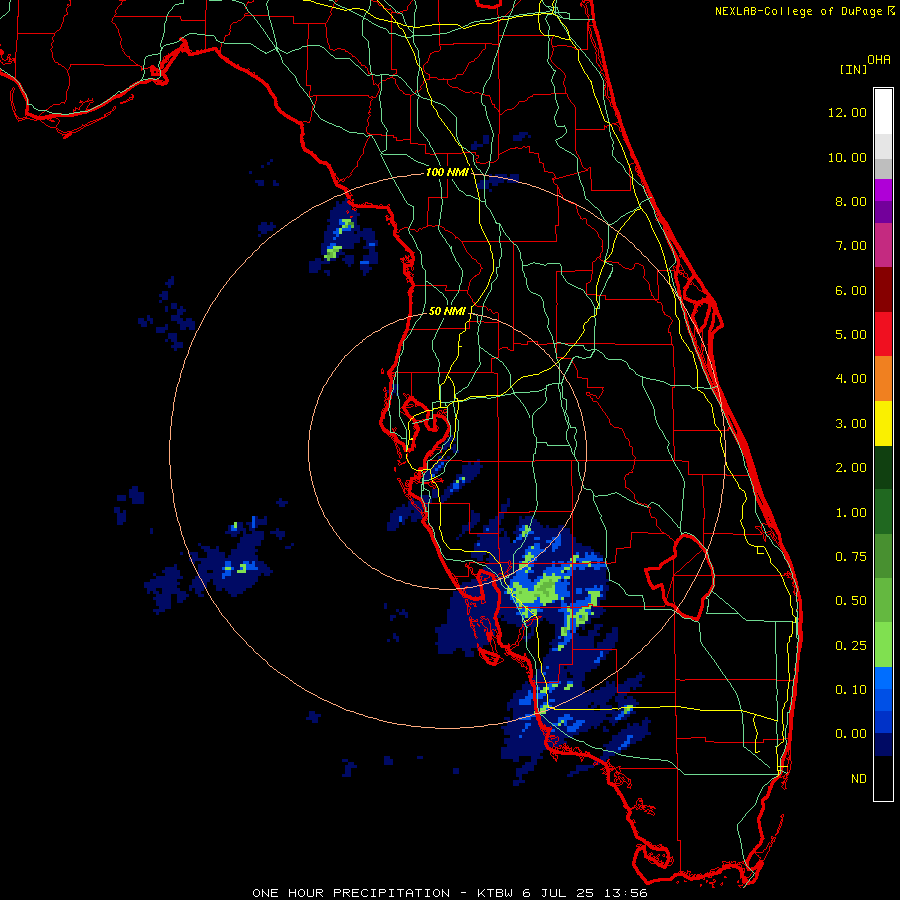The width and height of the screenshot is (900, 900).
Task: Click the 4.00 legend value
Action: click(851, 379)
